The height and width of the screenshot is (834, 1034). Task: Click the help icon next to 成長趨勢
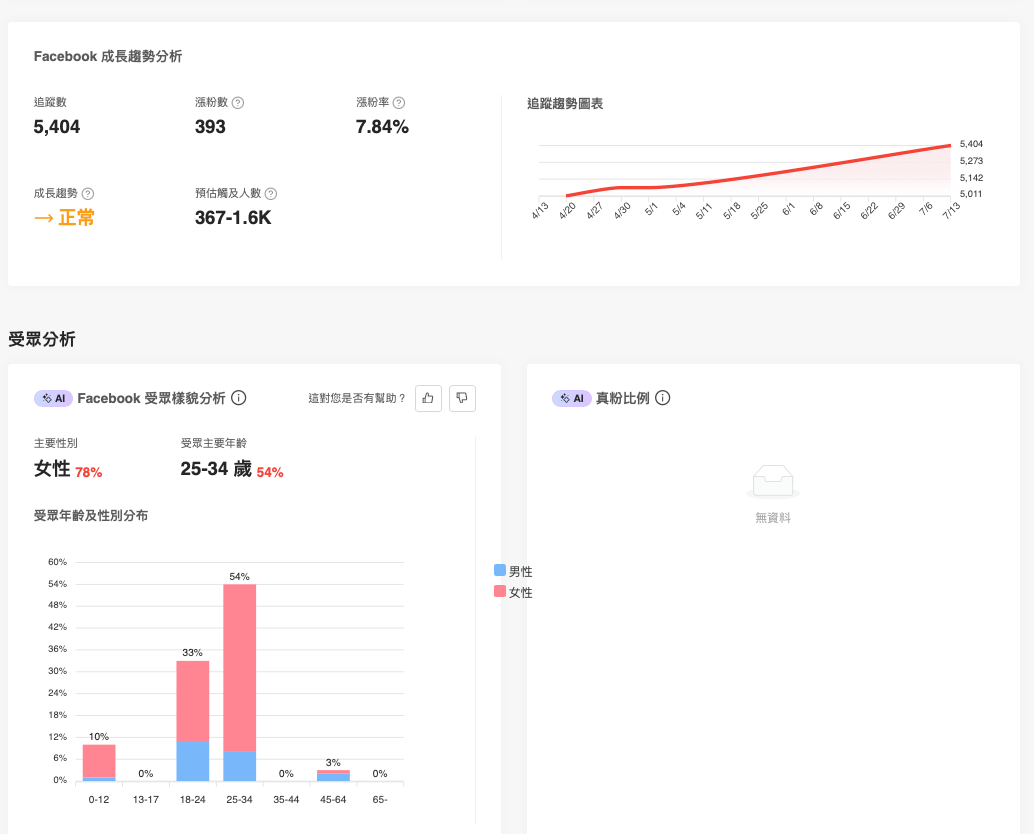tap(88, 194)
